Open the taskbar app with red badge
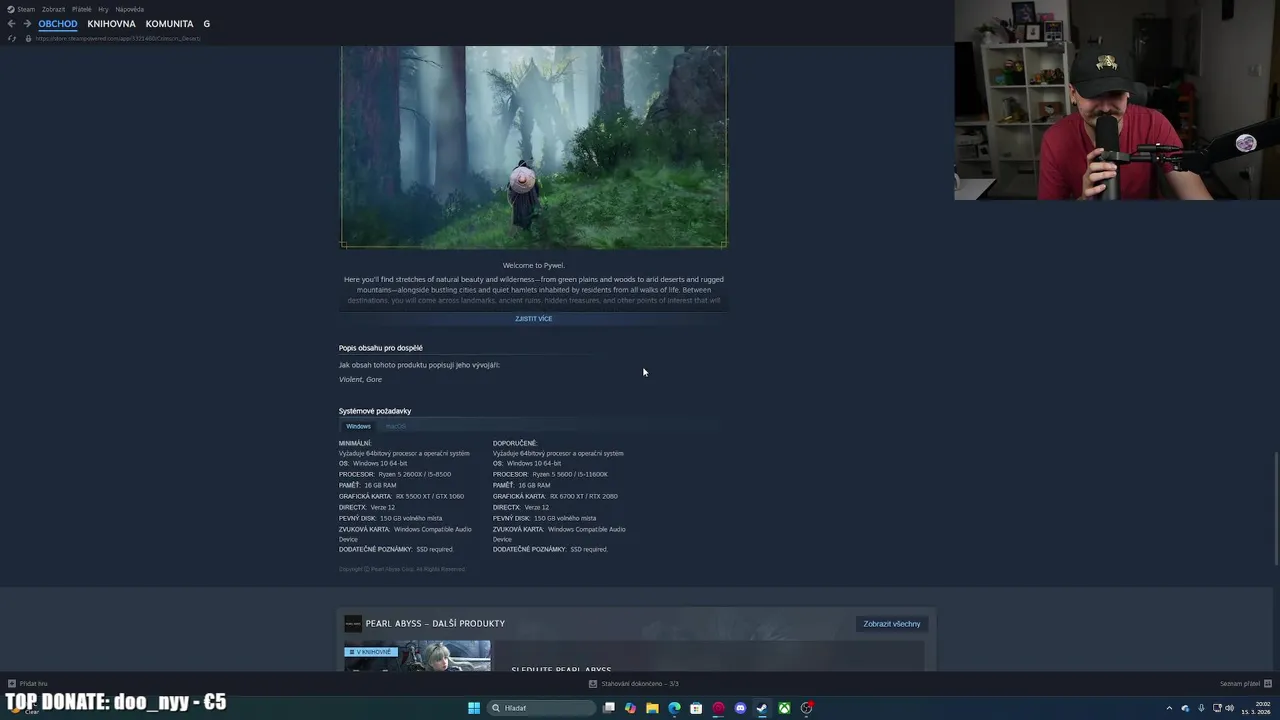 806,708
